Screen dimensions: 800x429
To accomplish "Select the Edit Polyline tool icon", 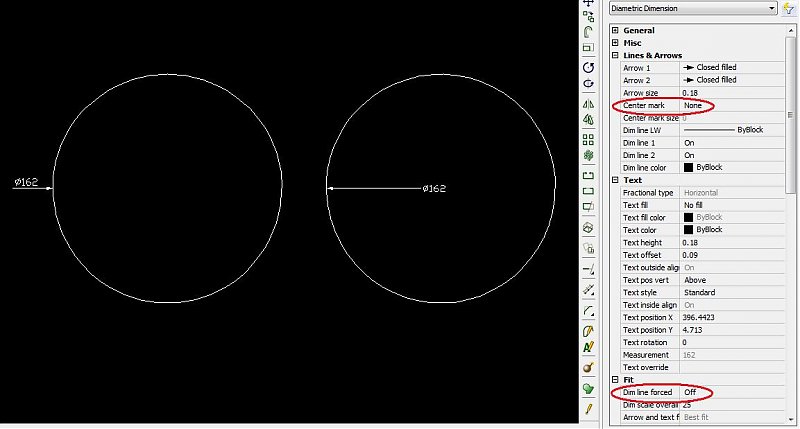I will [588, 331].
